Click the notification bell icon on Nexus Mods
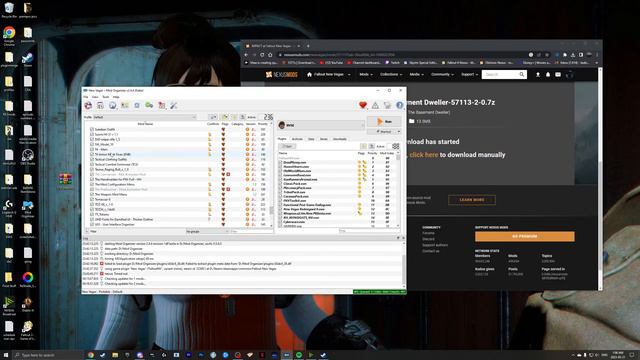This screenshot has width=640, height=360. tap(548, 75)
